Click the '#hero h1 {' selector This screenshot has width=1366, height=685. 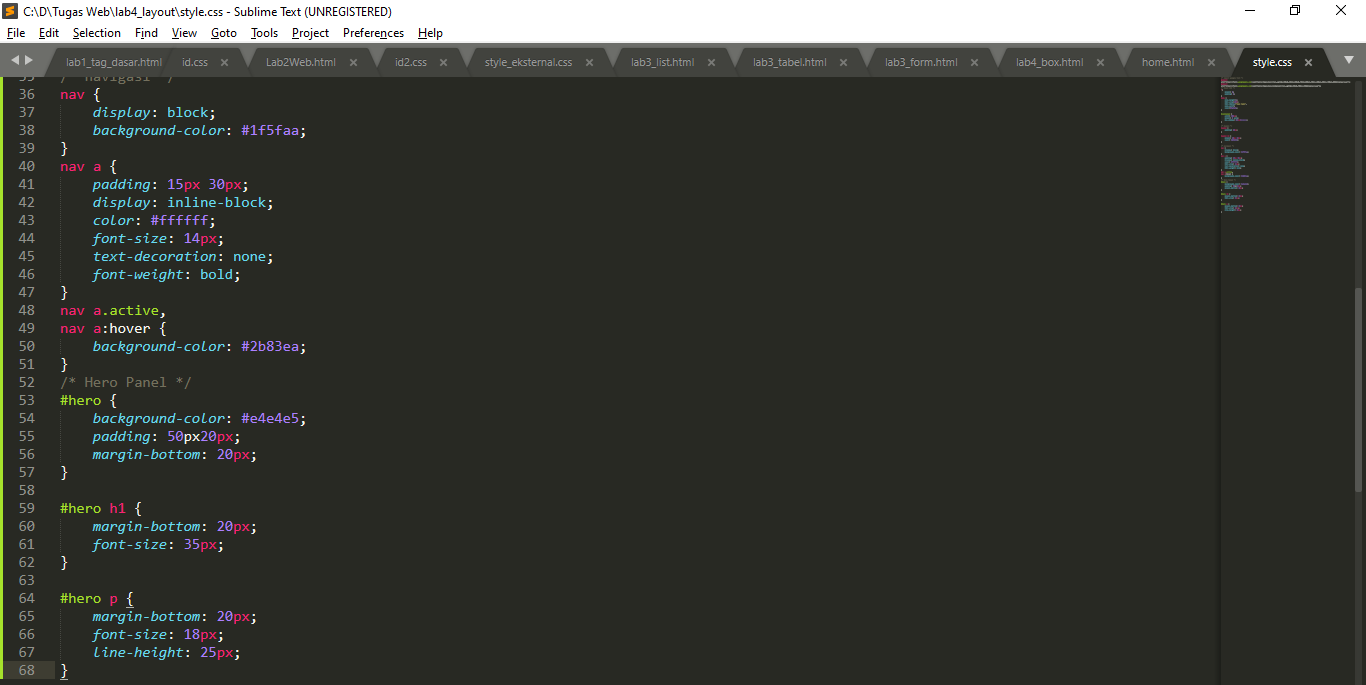[101, 508]
